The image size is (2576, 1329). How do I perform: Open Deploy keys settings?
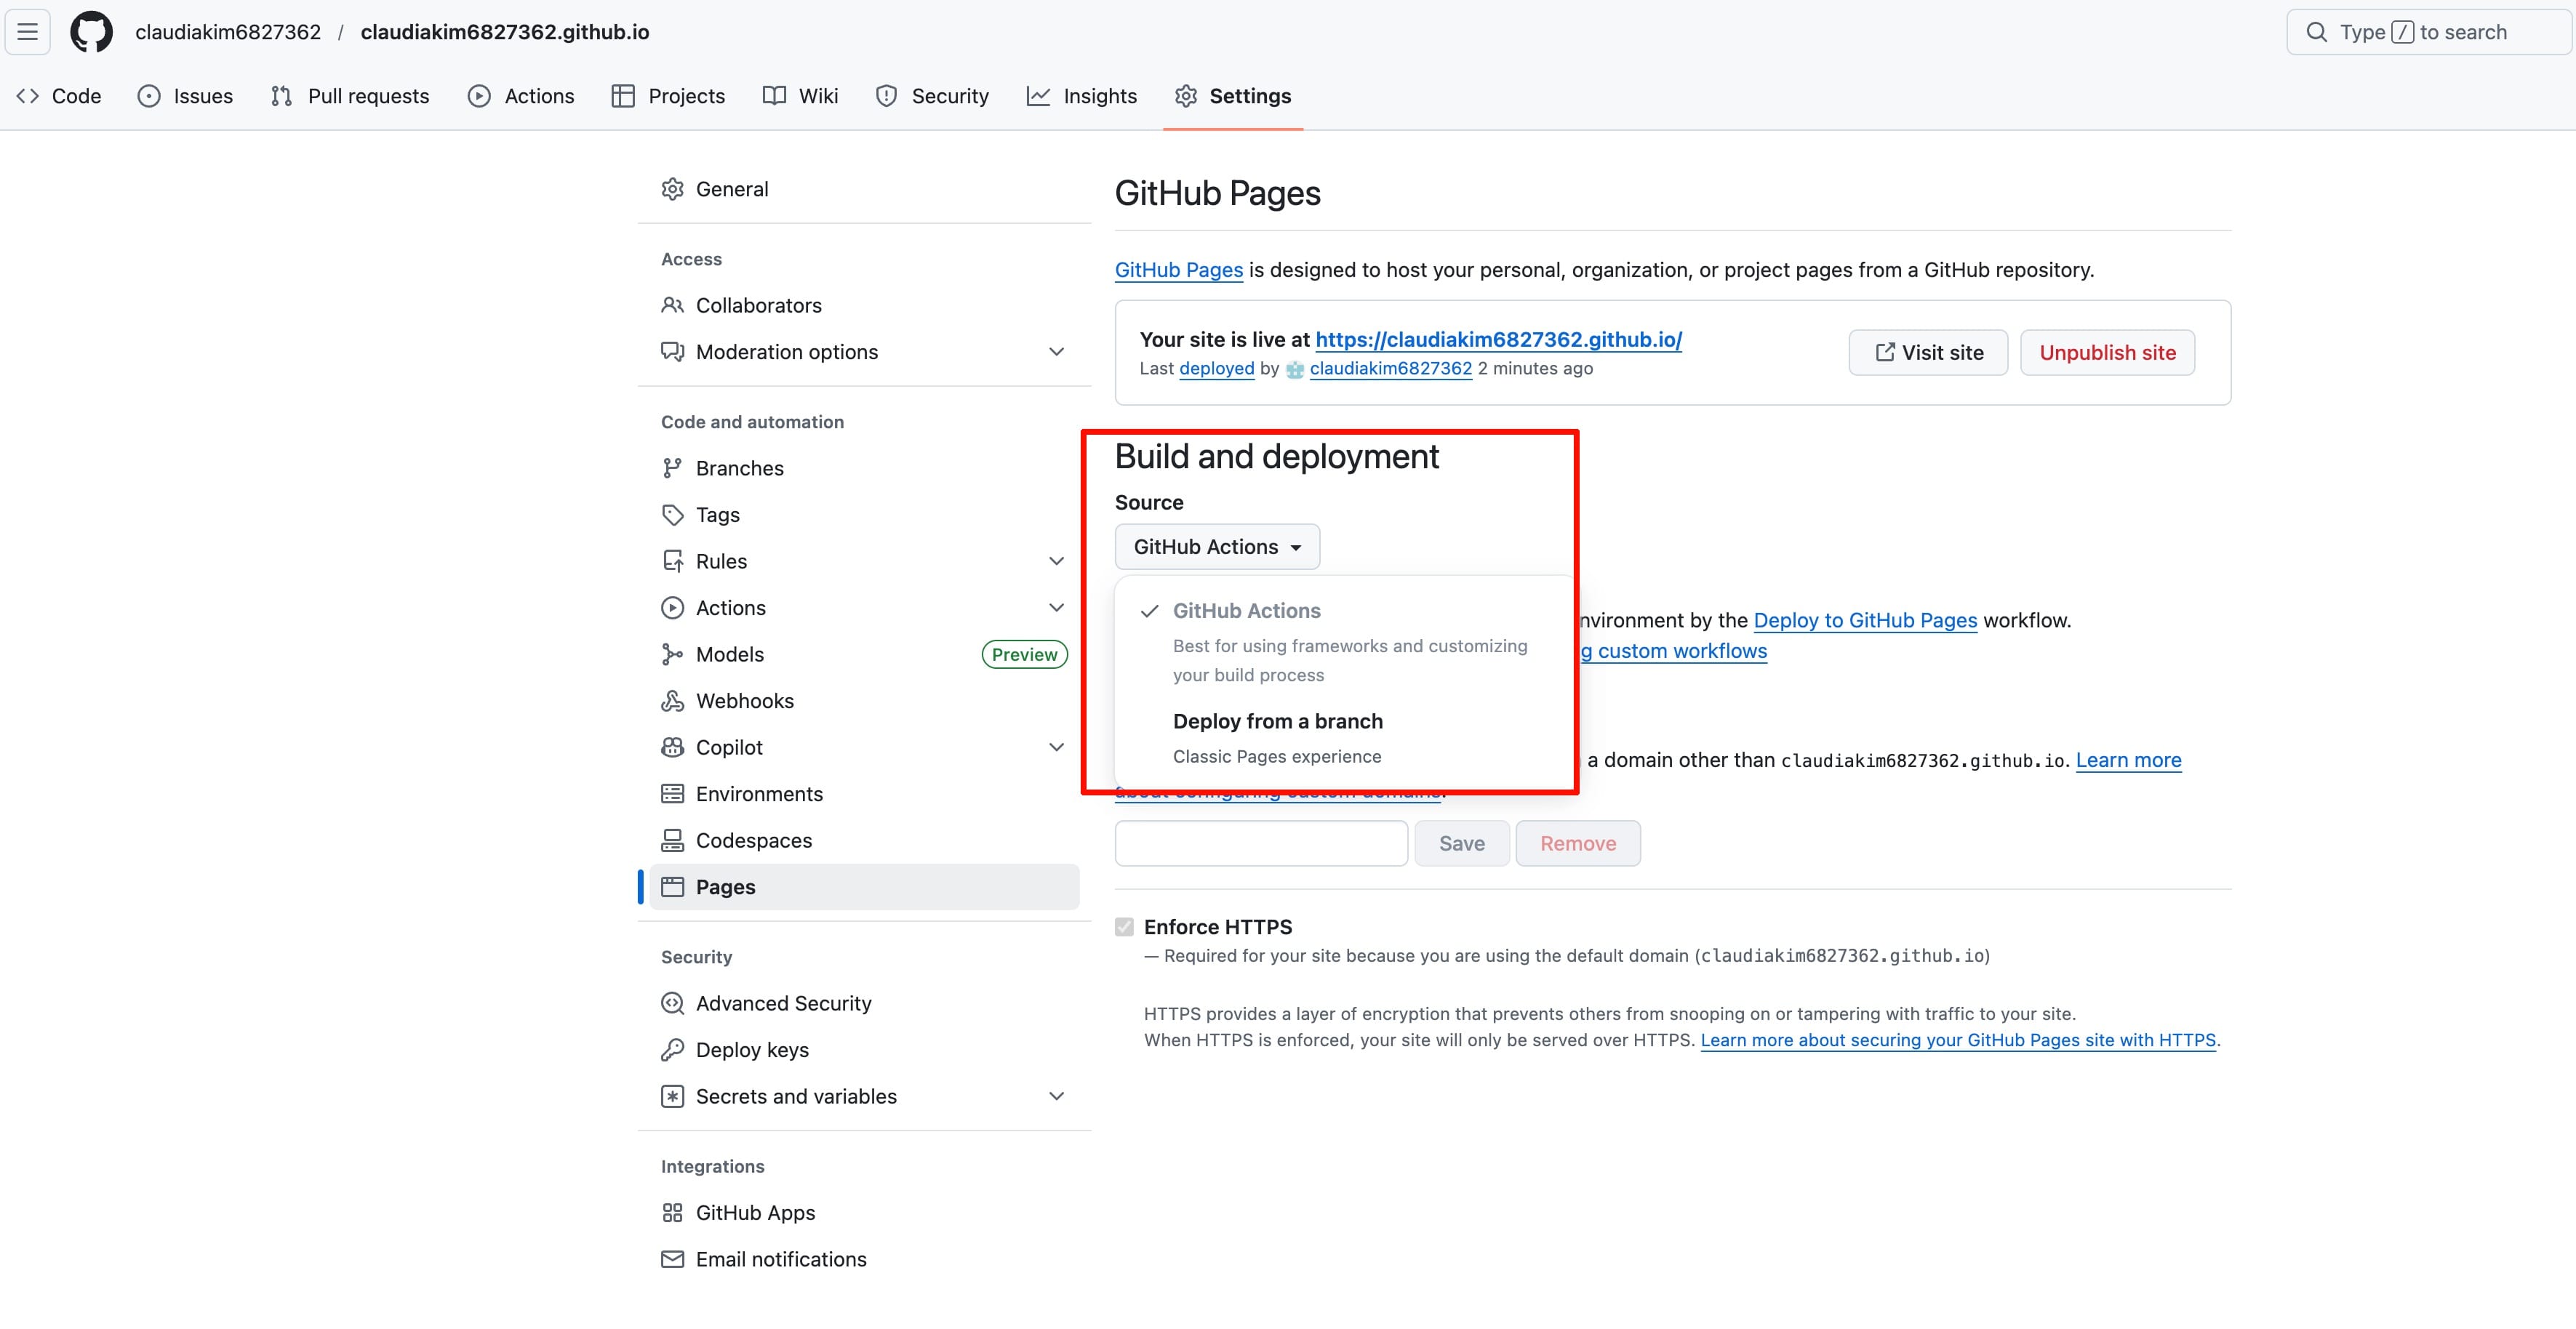[752, 1050]
